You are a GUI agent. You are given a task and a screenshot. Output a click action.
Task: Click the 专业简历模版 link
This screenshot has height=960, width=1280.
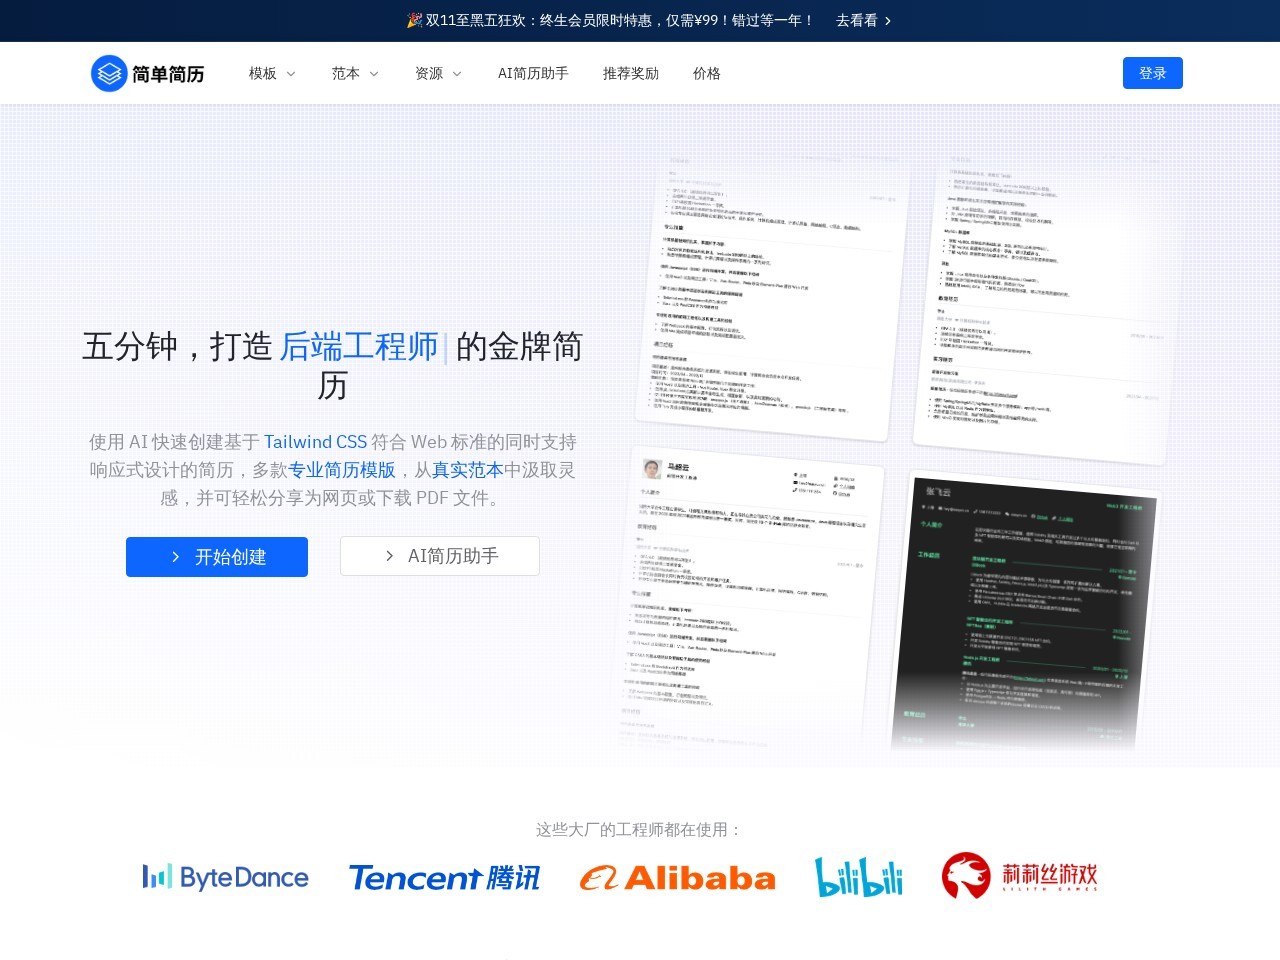pyautogui.click(x=342, y=469)
